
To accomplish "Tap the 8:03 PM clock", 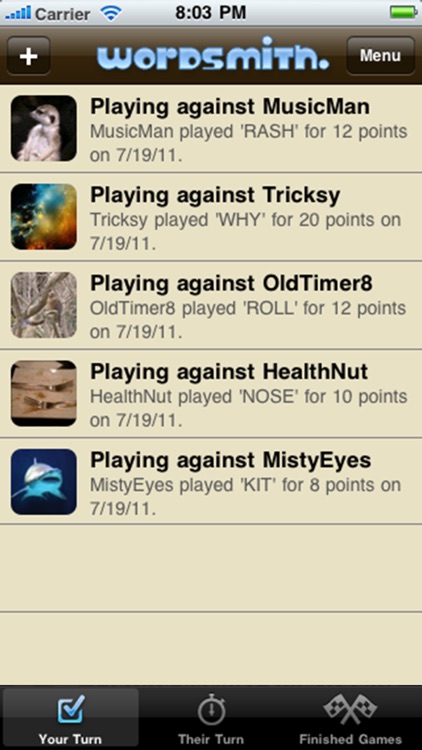I will tap(211, 13).
